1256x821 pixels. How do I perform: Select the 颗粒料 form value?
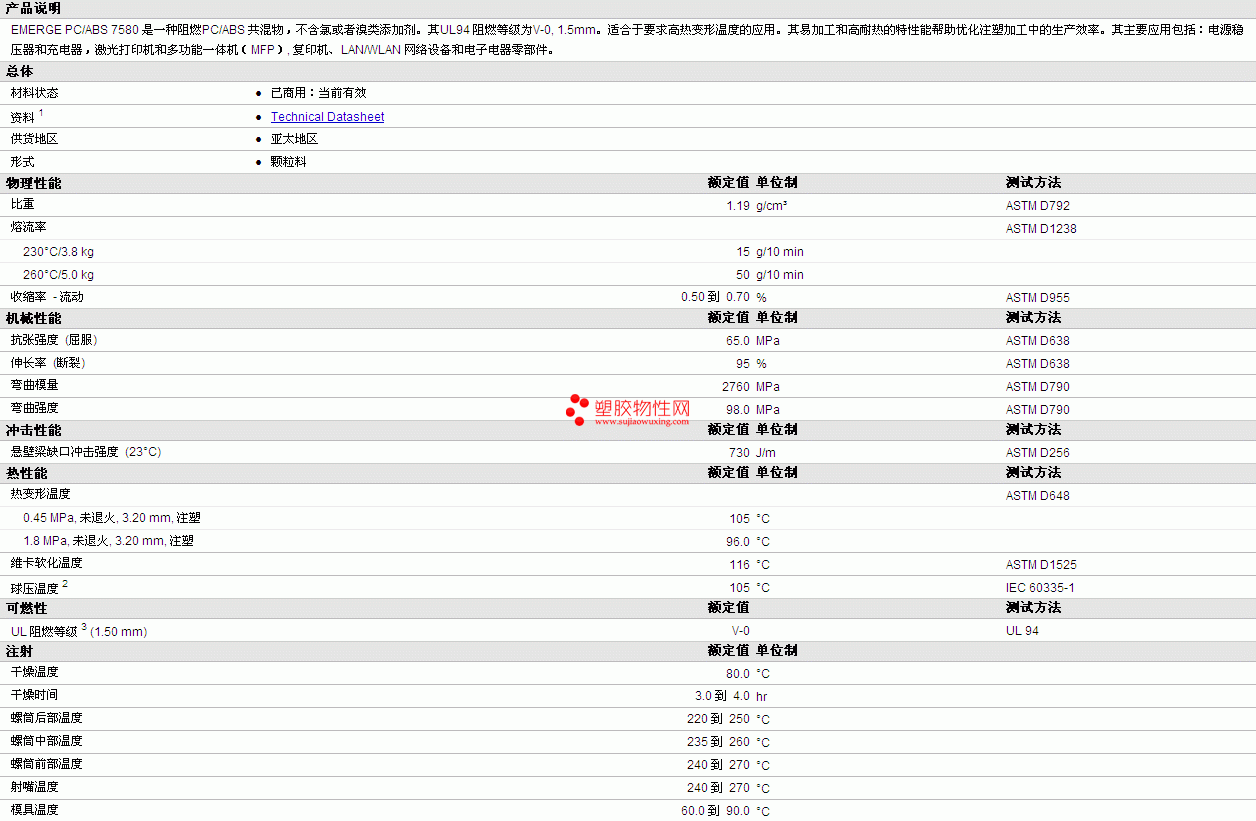point(288,162)
